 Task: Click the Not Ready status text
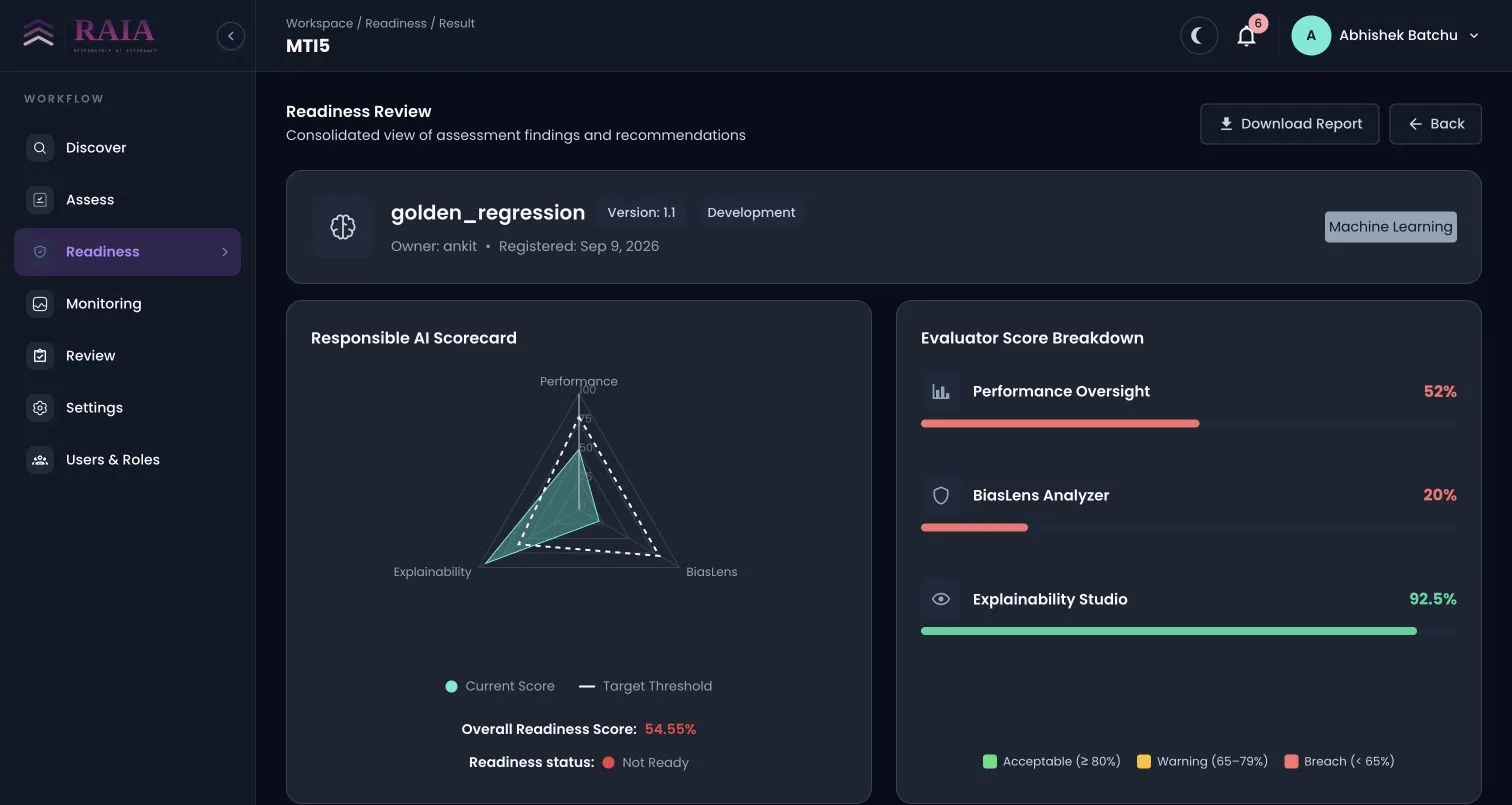click(x=655, y=763)
